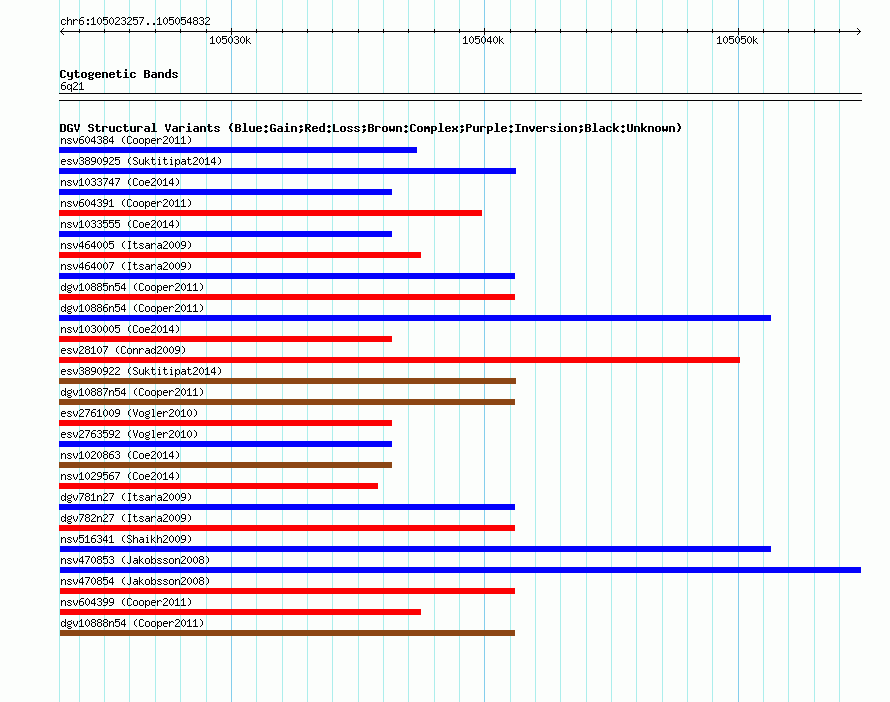Click the nsv470854 (Jakobsson2008) label
Image resolution: width=890 pixels, height=702 pixels.
(135, 581)
